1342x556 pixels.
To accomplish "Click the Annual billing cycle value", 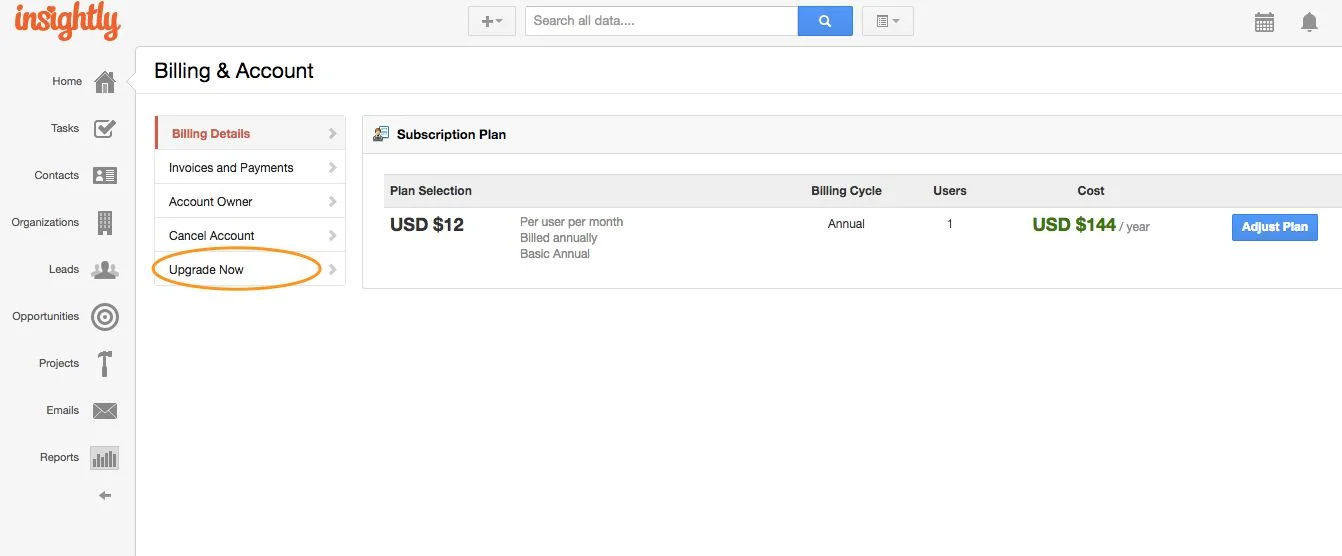I will click(x=846, y=224).
